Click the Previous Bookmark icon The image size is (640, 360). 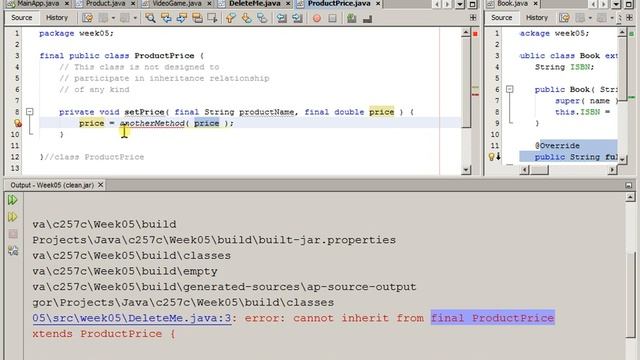(231, 18)
